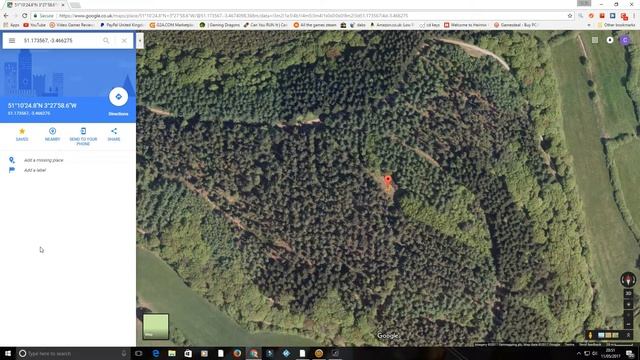The height and width of the screenshot is (360, 640).
Task: Share this location
Action: [x=114, y=134]
